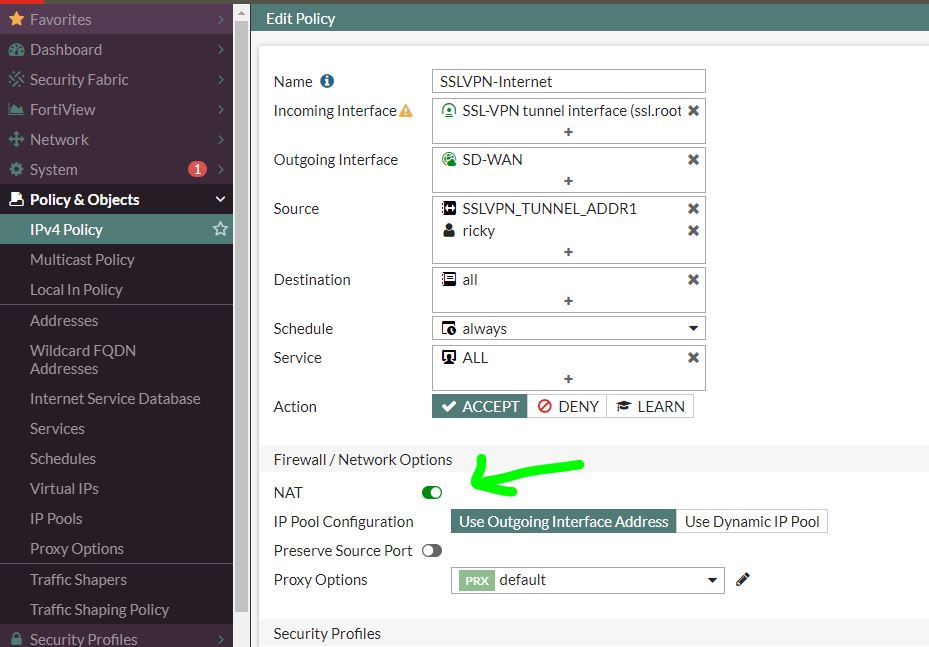Add another Incoming Interface with plus
Image resolution: width=929 pixels, height=647 pixels.
[568, 132]
